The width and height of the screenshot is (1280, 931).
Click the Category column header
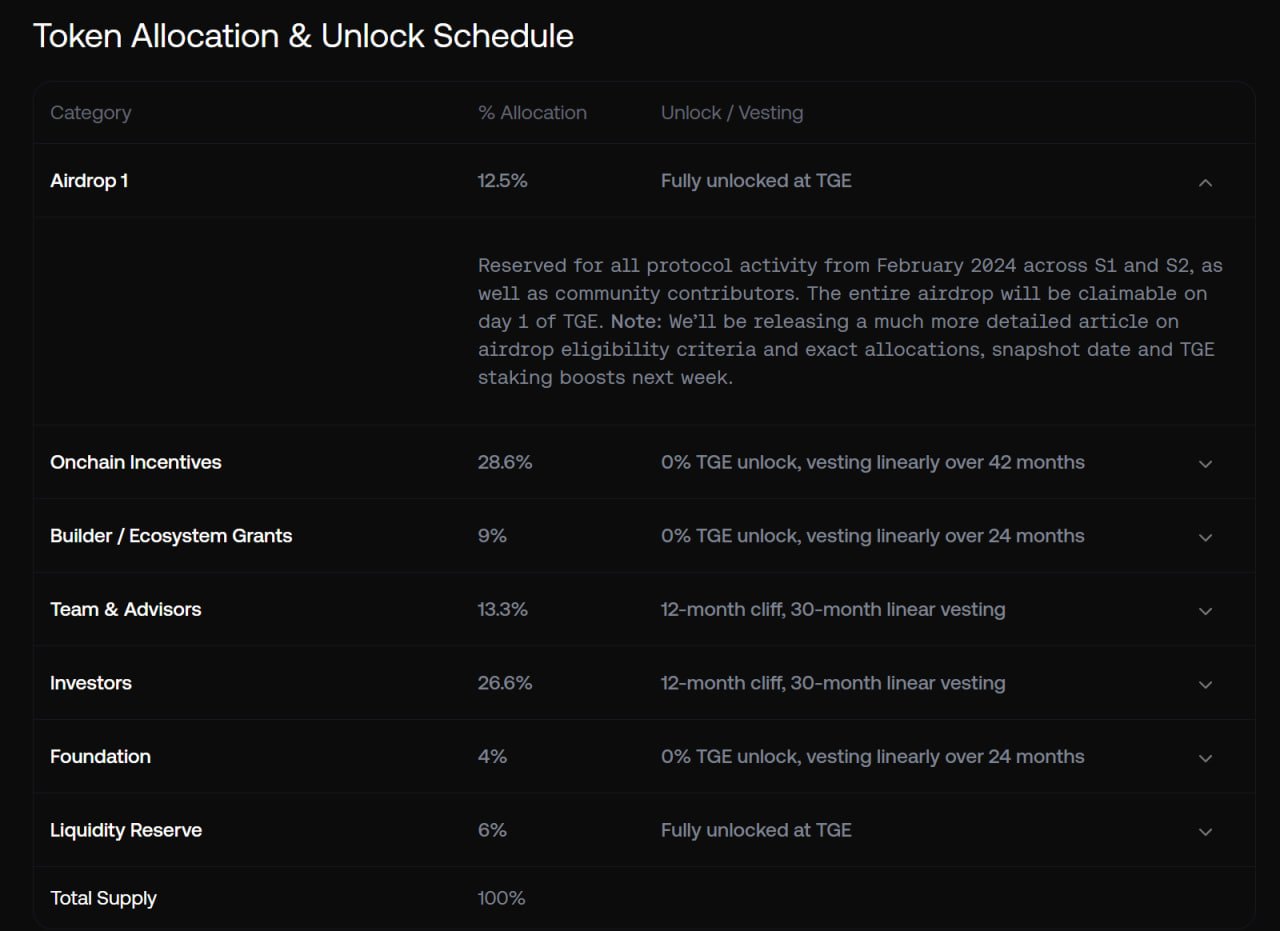pyautogui.click(x=91, y=113)
